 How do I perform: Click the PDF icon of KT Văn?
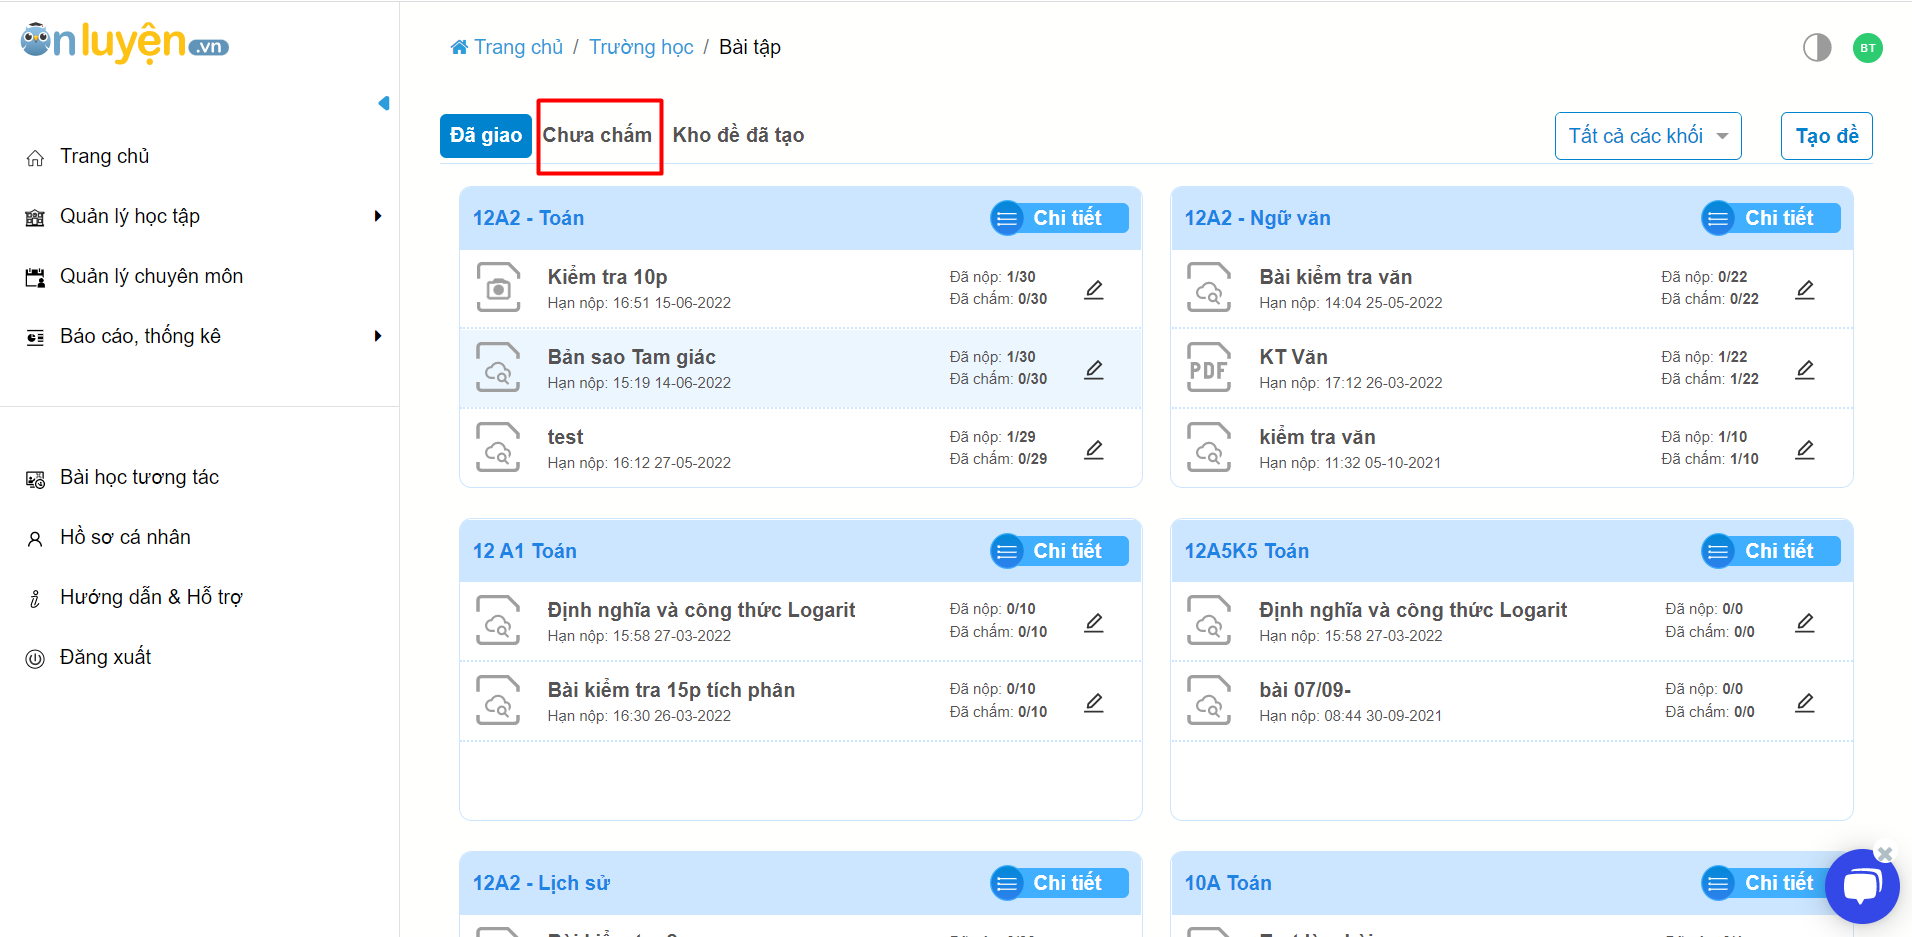click(x=1209, y=368)
